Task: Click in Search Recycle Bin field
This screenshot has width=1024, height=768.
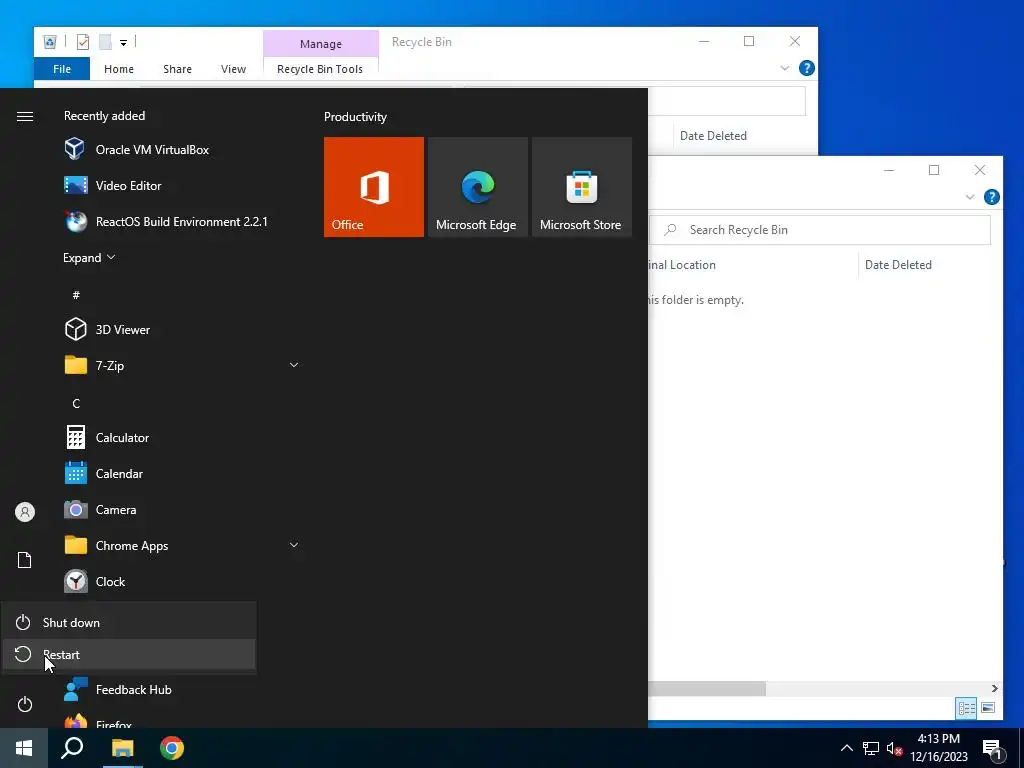Action: pos(821,230)
